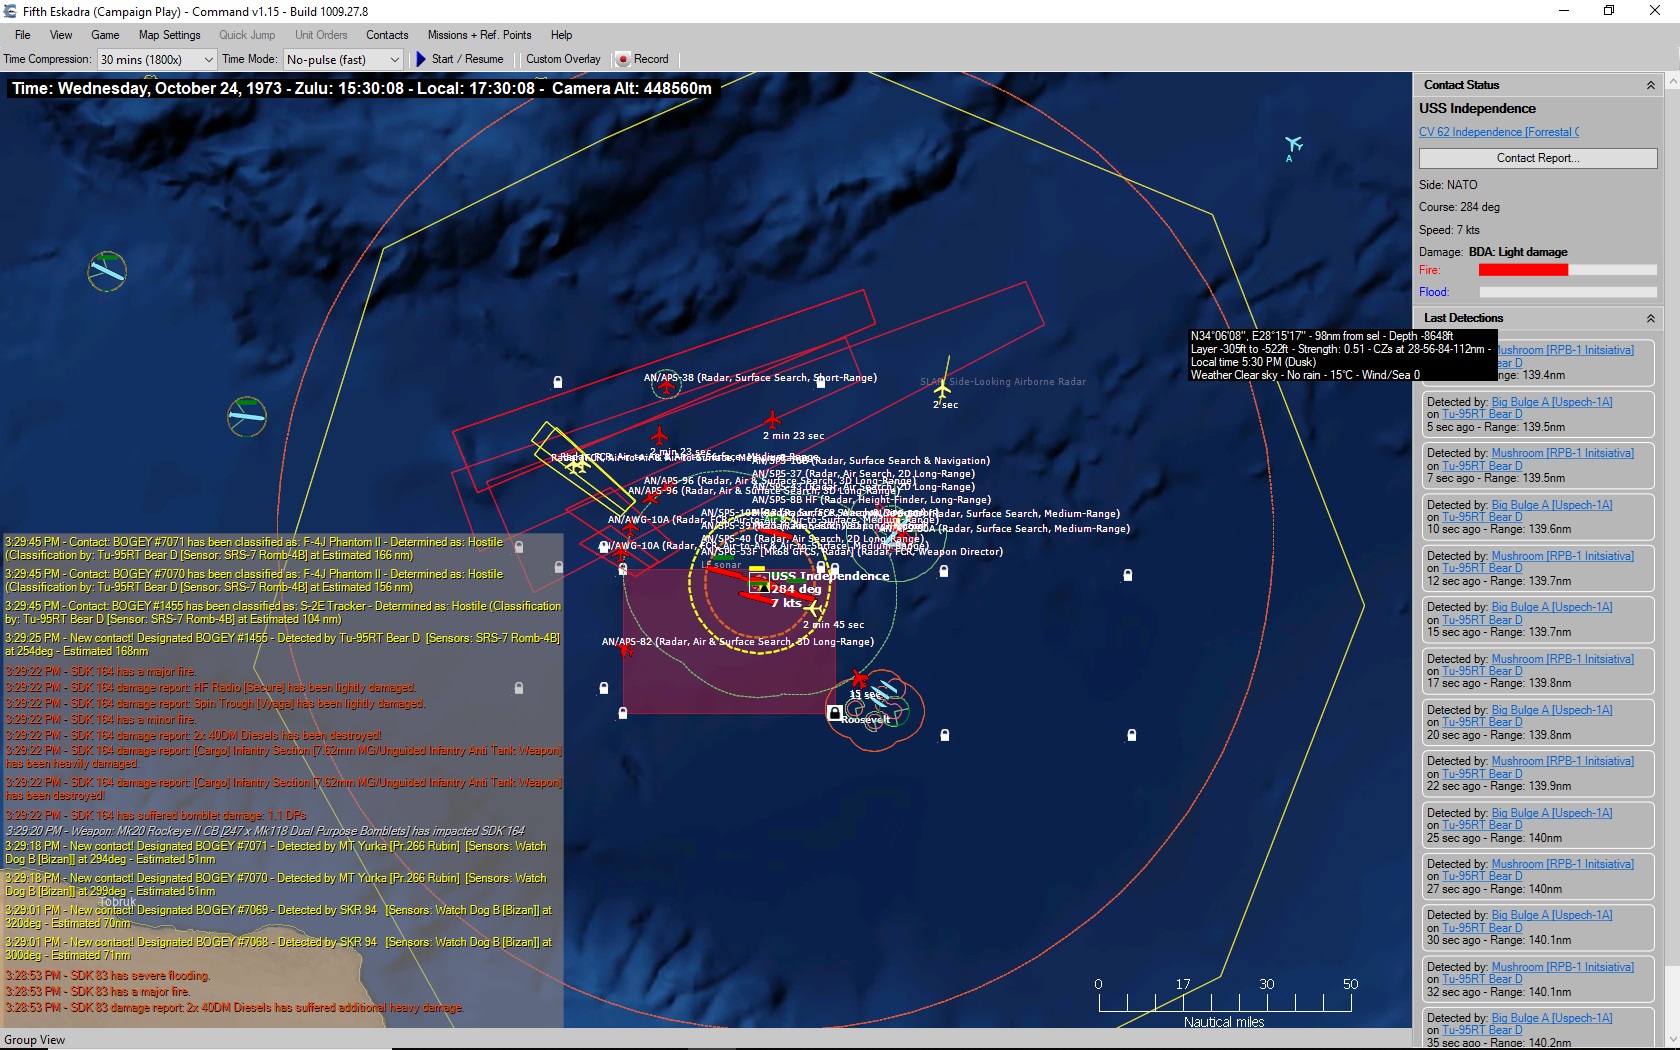Click the Nautical miles scale bar
The height and width of the screenshot is (1050, 1680).
pyautogui.click(x=1224, y=1002)
